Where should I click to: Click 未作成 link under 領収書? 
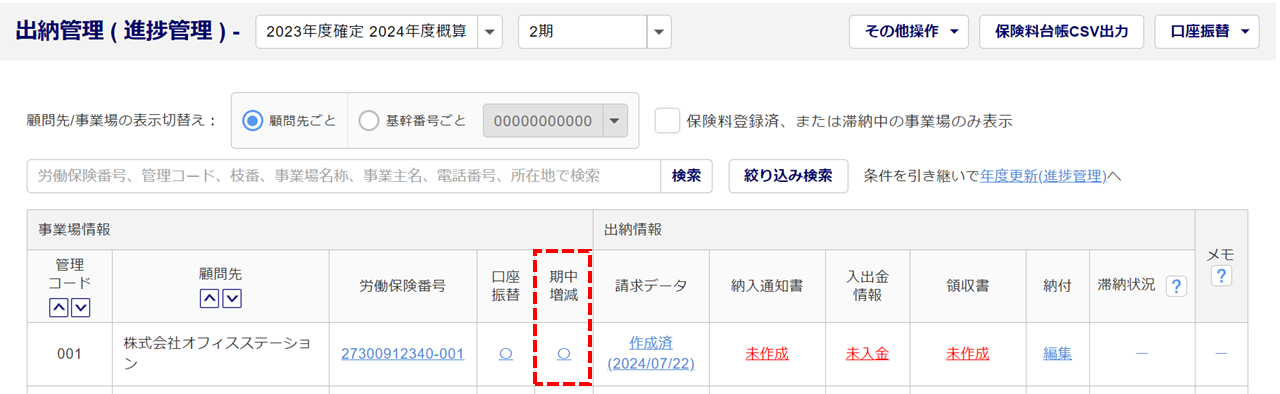[968, 354]
